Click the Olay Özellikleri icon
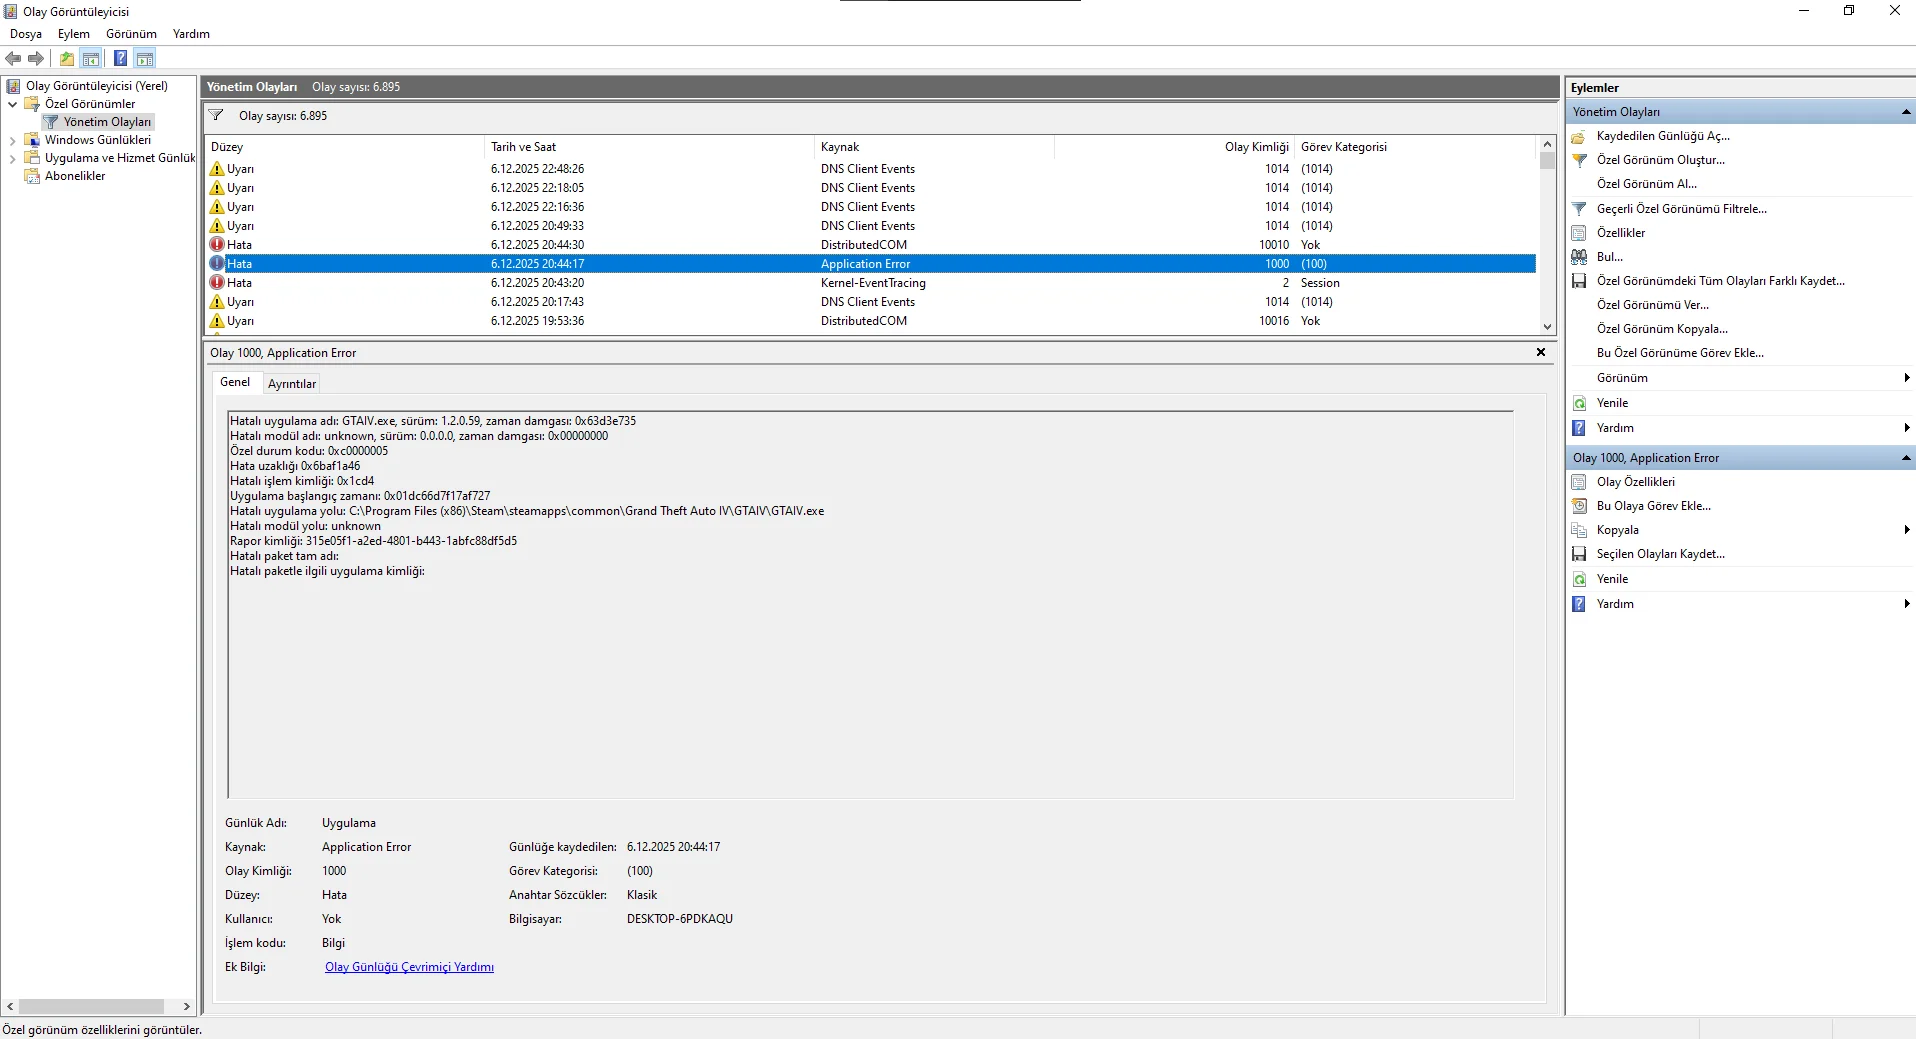1916x1039 pixels. coord(1579,482)
